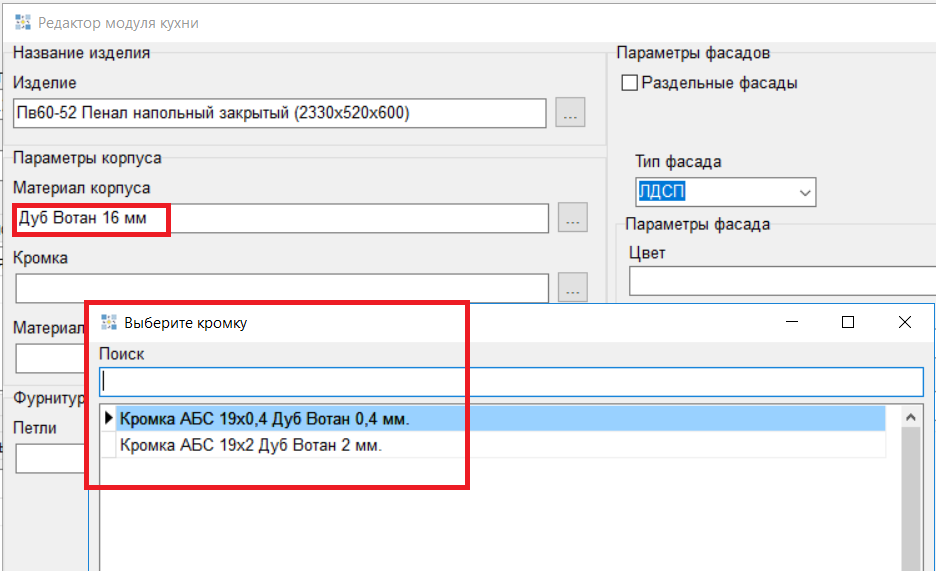Minimize the Выберите кромку dialog
Screen dimensions: 936x571
coord(791,322)
